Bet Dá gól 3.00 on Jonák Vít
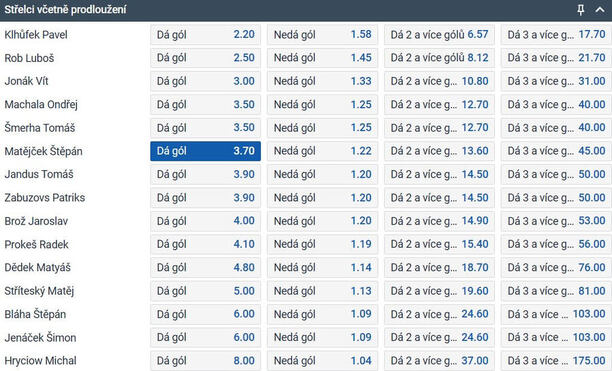Image resolution: width=612 pixels, height=371 pixels. (x=205, y=81)
